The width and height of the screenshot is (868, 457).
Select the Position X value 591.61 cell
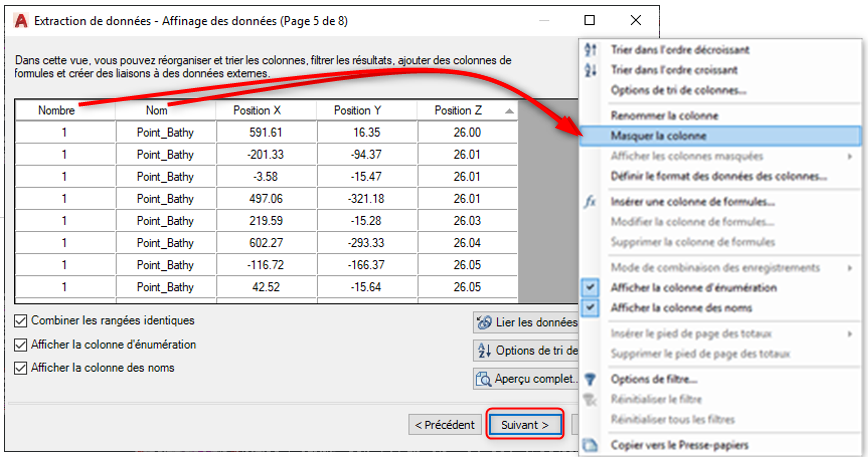coord(266,132)
